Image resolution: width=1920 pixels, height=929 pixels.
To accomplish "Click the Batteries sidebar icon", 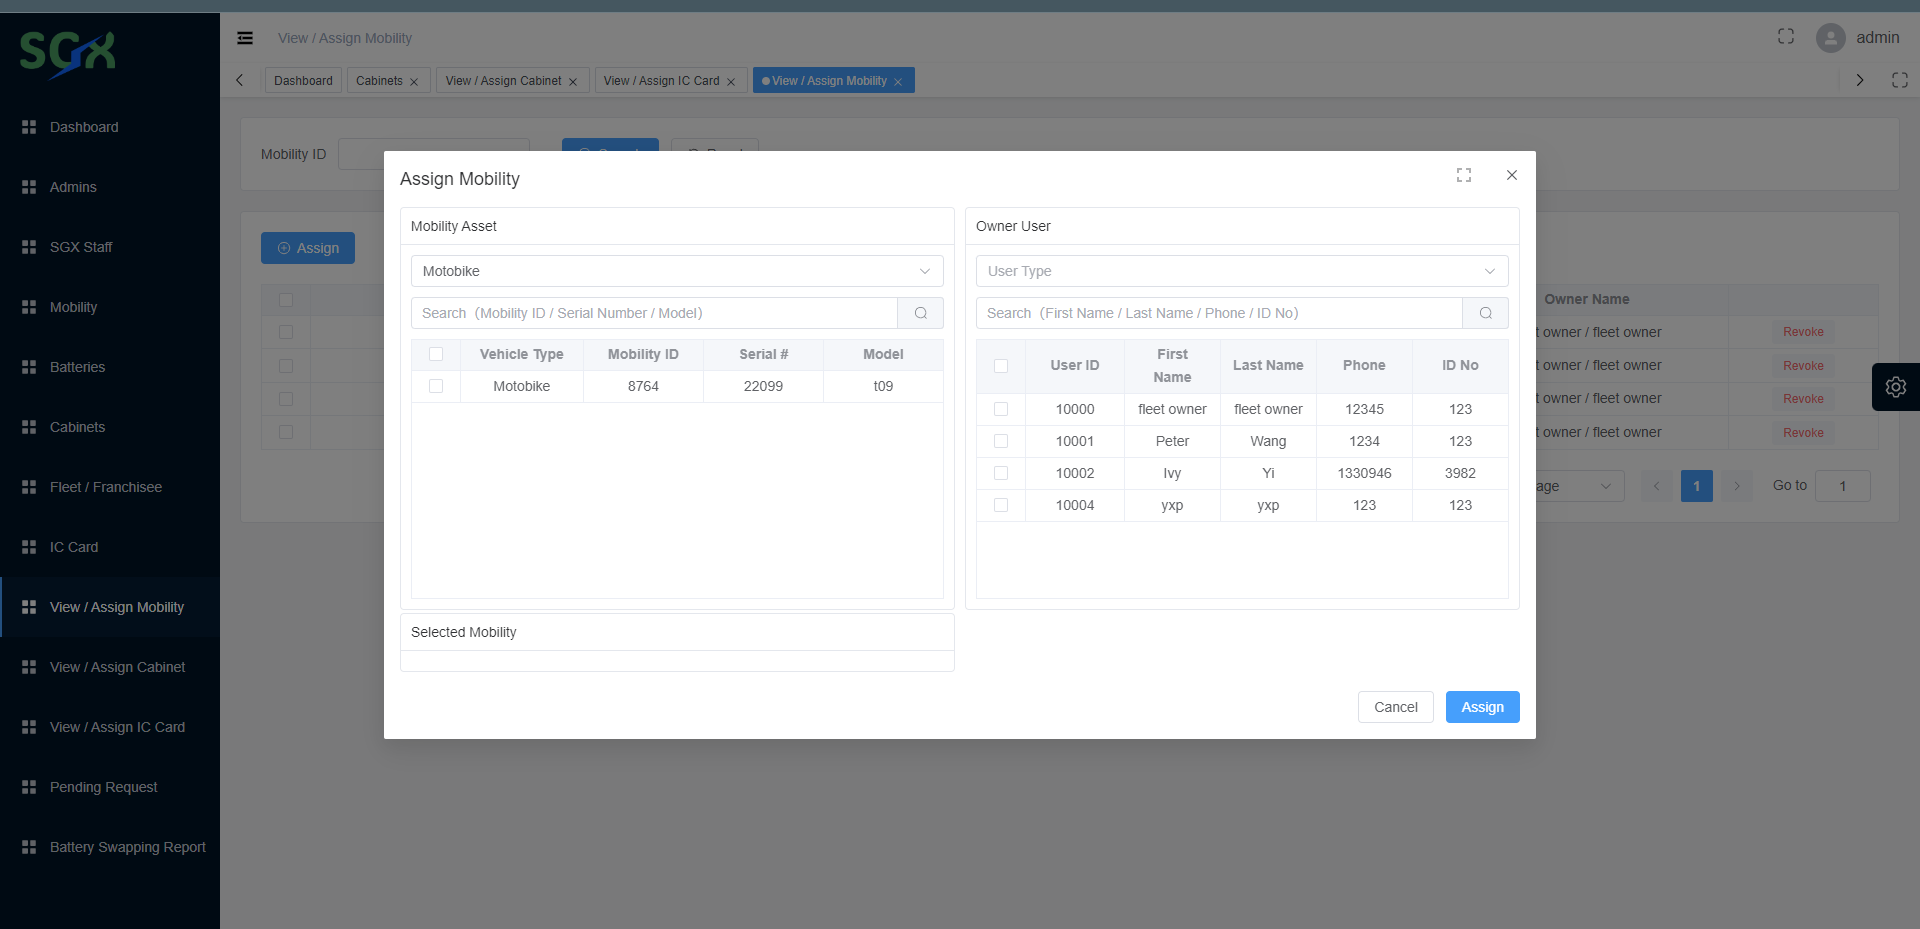I will click(29, 367).
